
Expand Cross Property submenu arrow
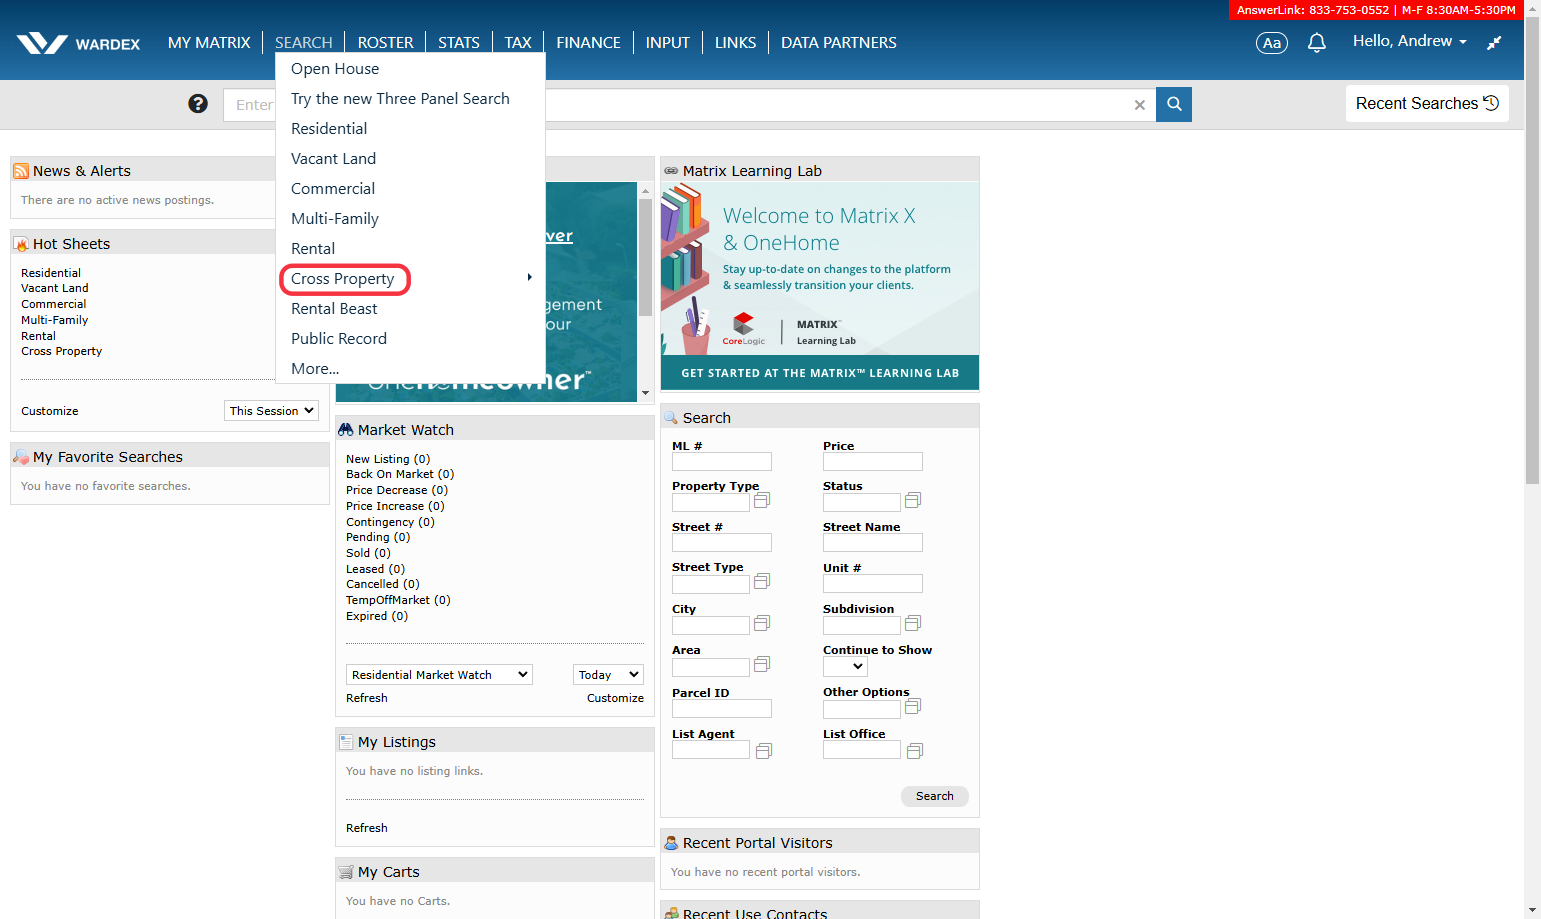tap(530, 277)
